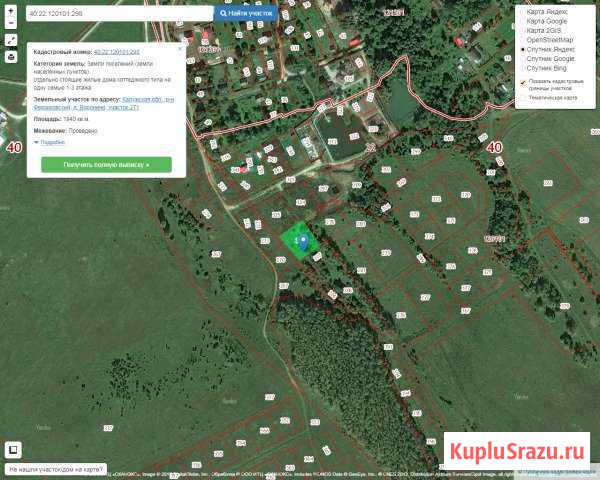Click the blue location marker on the plot
The height and width of the screenshot is (480, 600).
tap(302, 241)
